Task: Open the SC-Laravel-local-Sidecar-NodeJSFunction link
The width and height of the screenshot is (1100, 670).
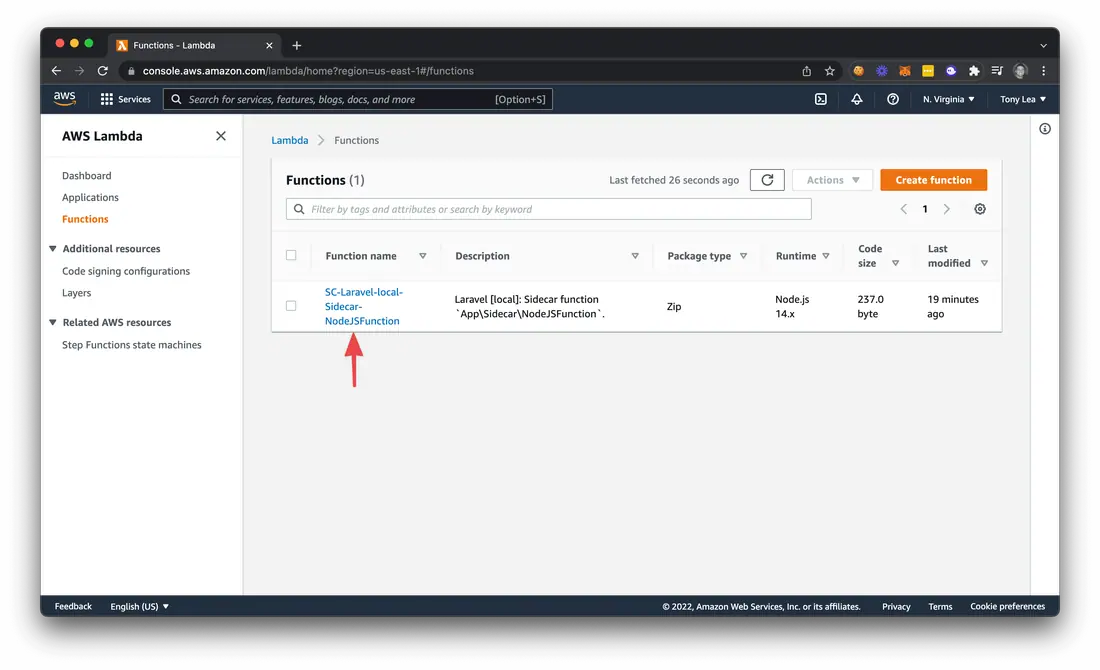Action: pos(363,306)
